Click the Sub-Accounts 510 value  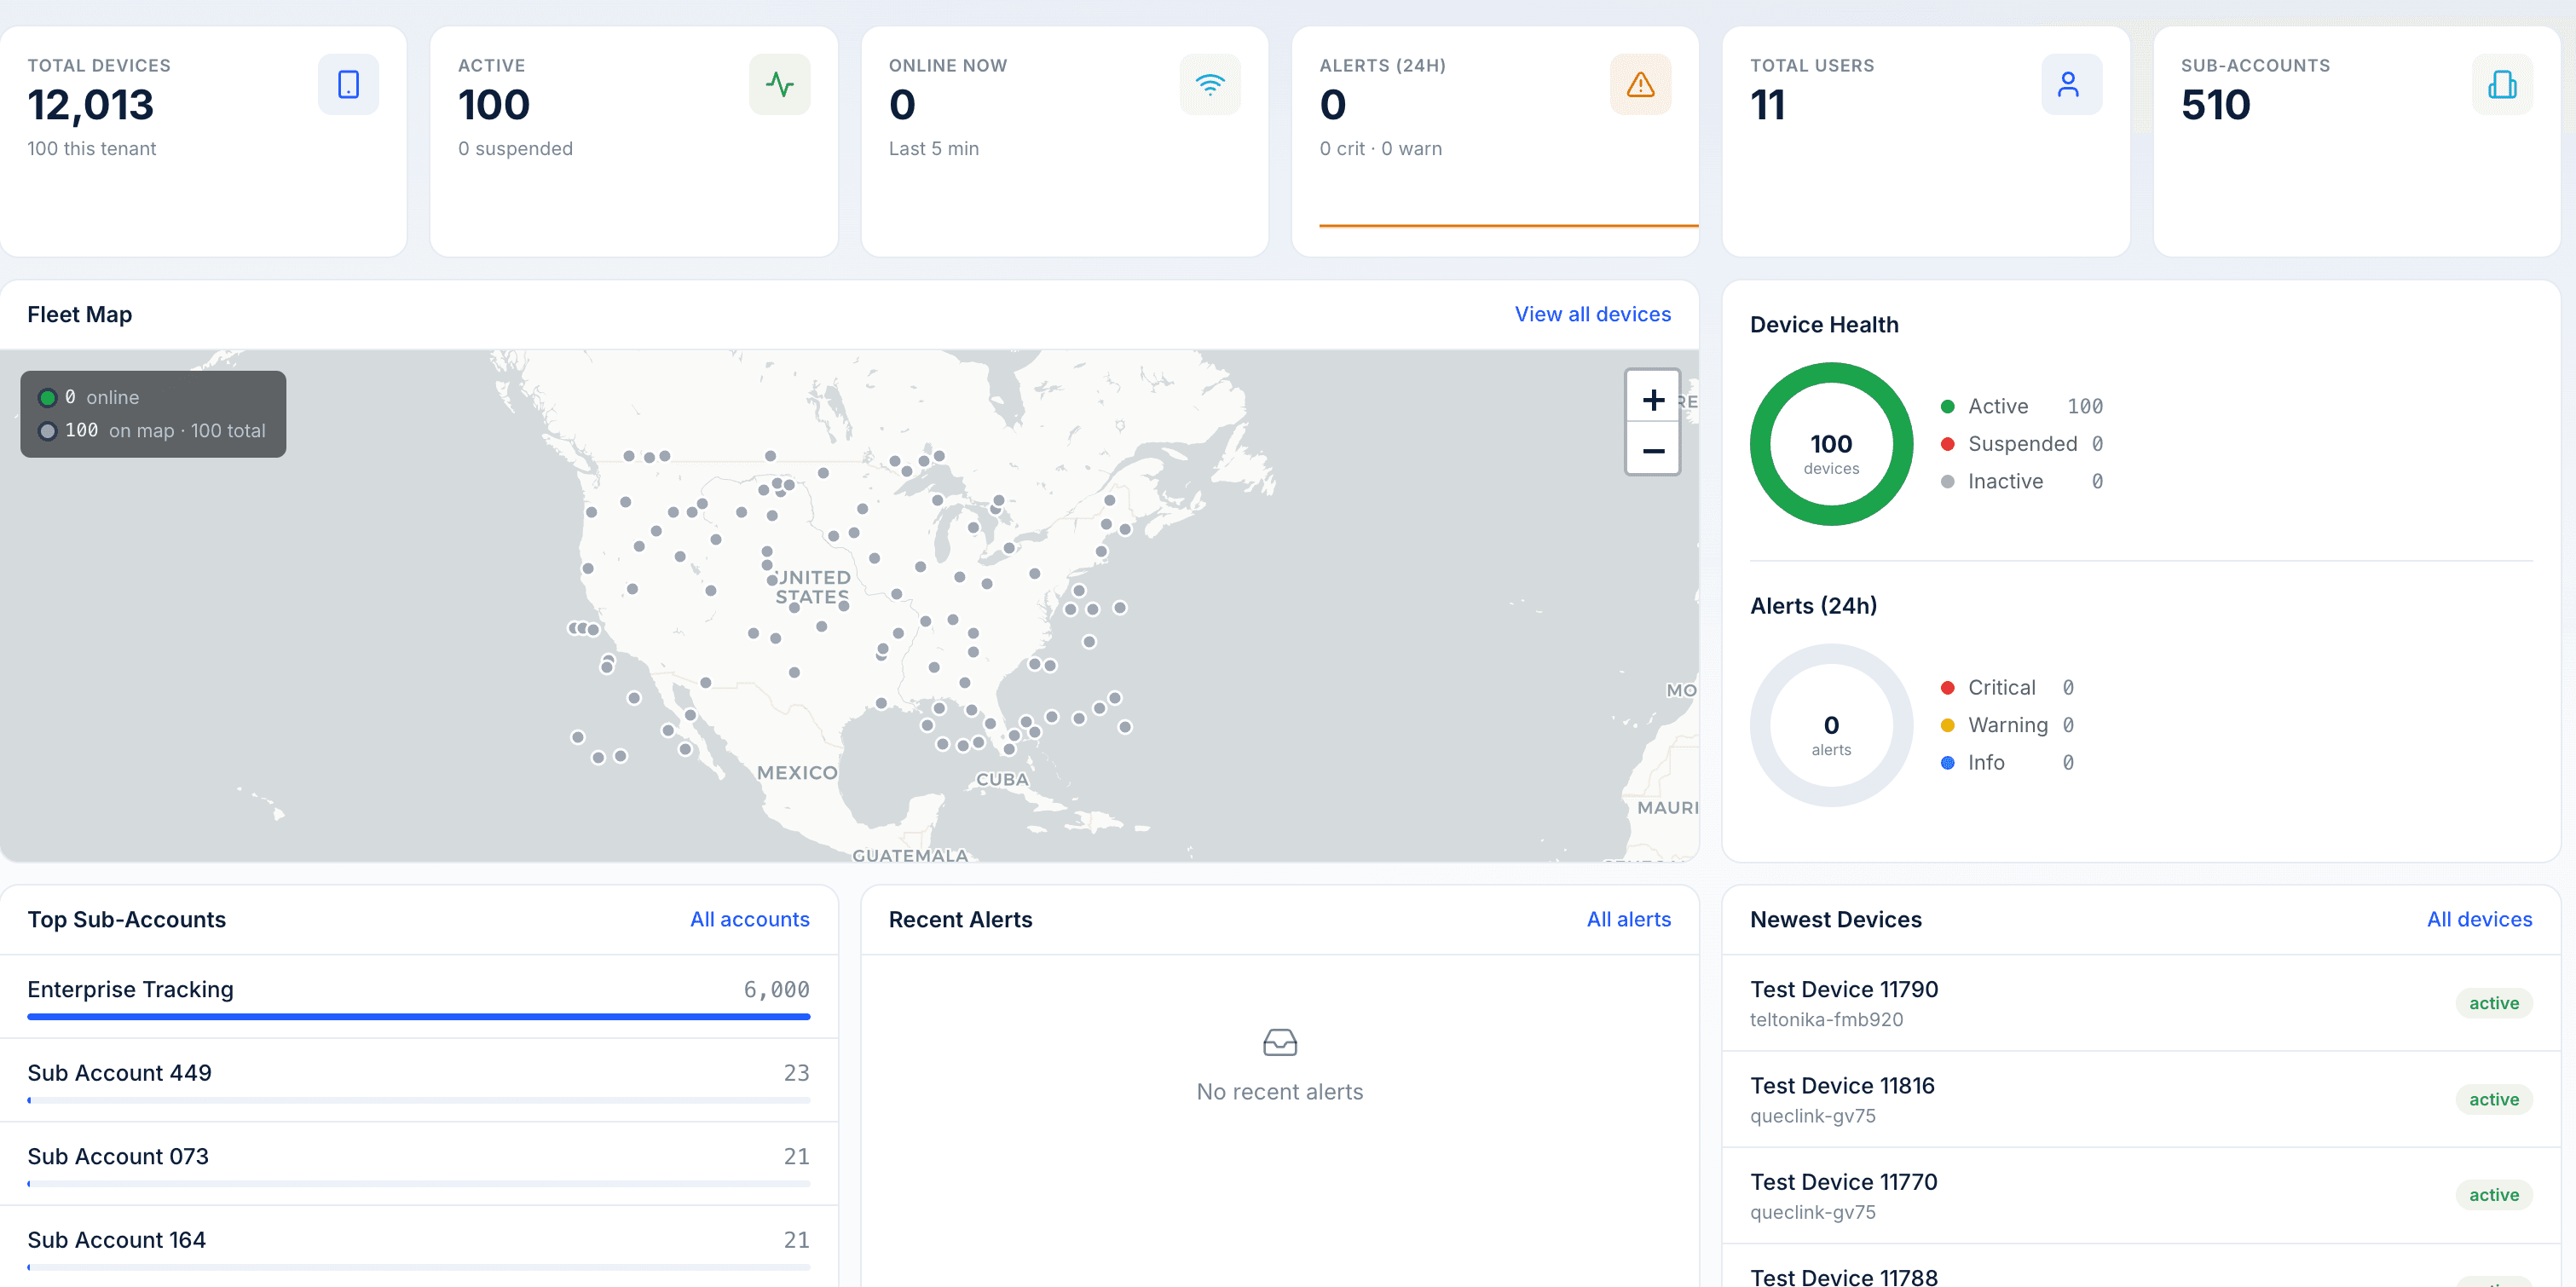pos(2215,105)
